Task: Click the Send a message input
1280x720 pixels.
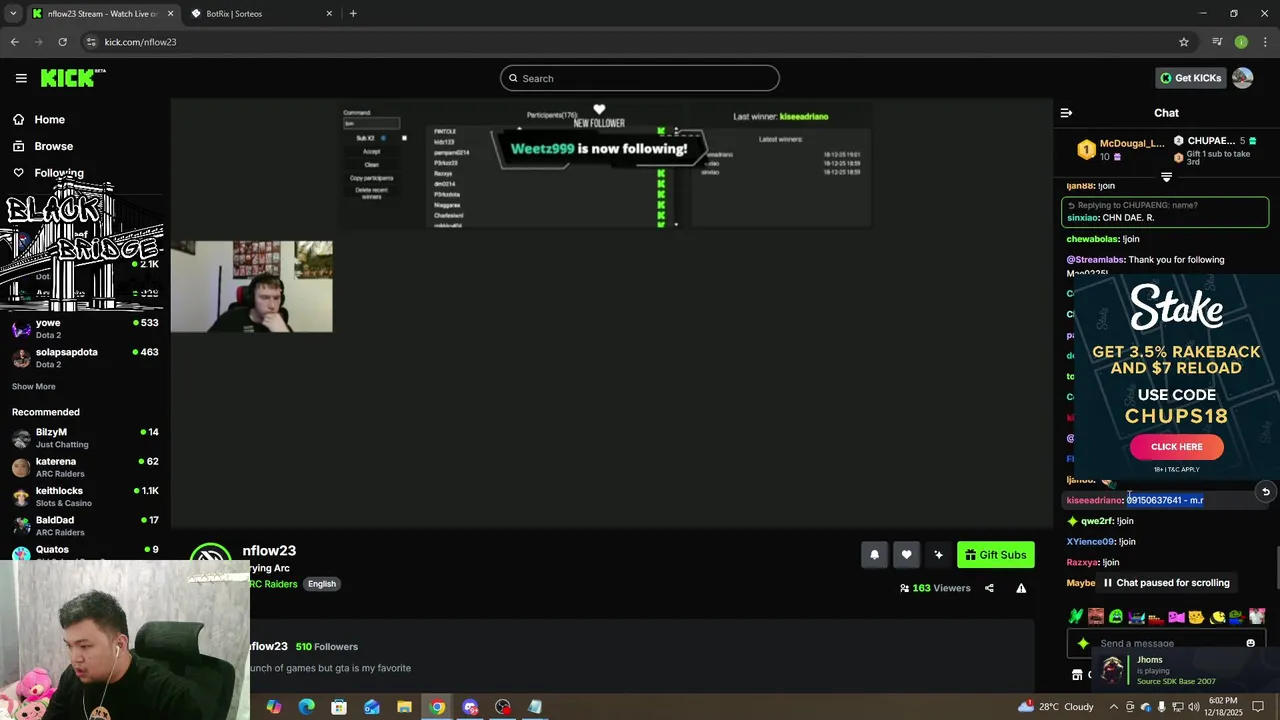Action: 1165,644
